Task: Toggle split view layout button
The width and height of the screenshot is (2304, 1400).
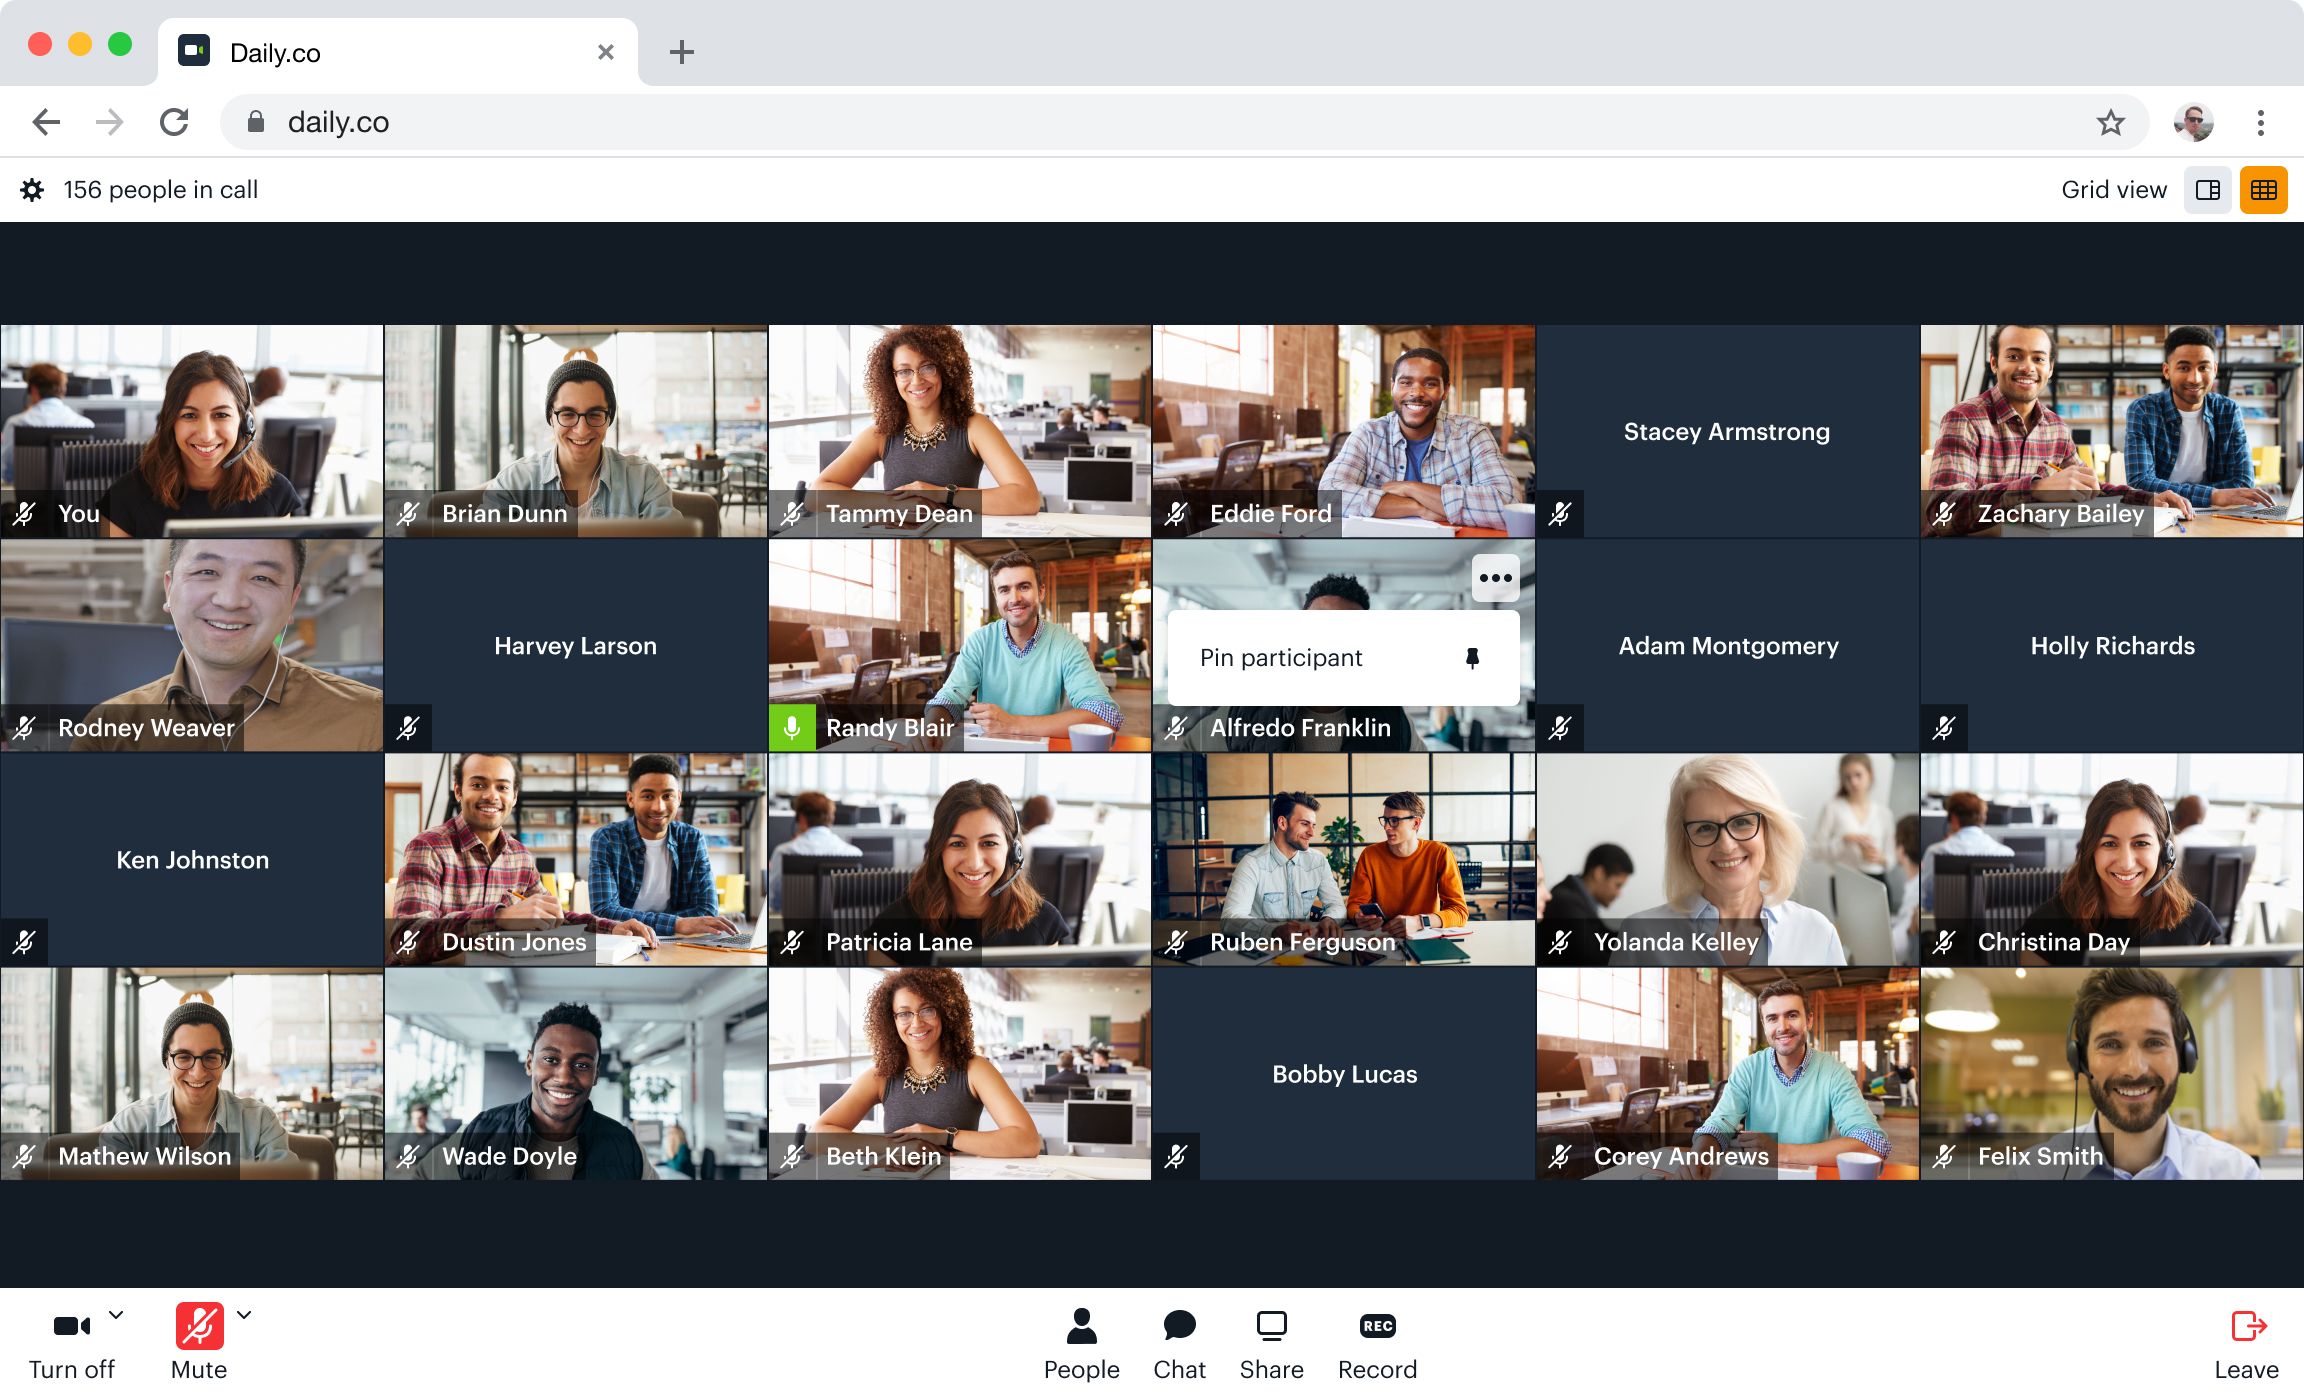Action: click(2209, 189)
